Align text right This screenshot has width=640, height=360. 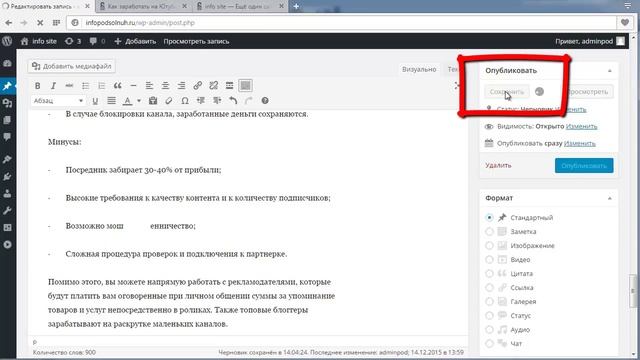181,86
